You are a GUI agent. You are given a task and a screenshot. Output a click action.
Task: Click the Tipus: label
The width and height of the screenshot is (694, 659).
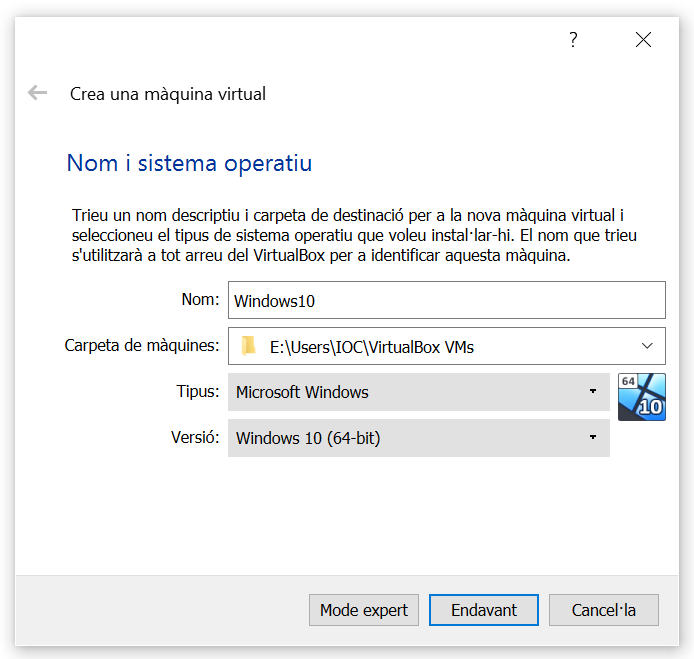(198, 391)
